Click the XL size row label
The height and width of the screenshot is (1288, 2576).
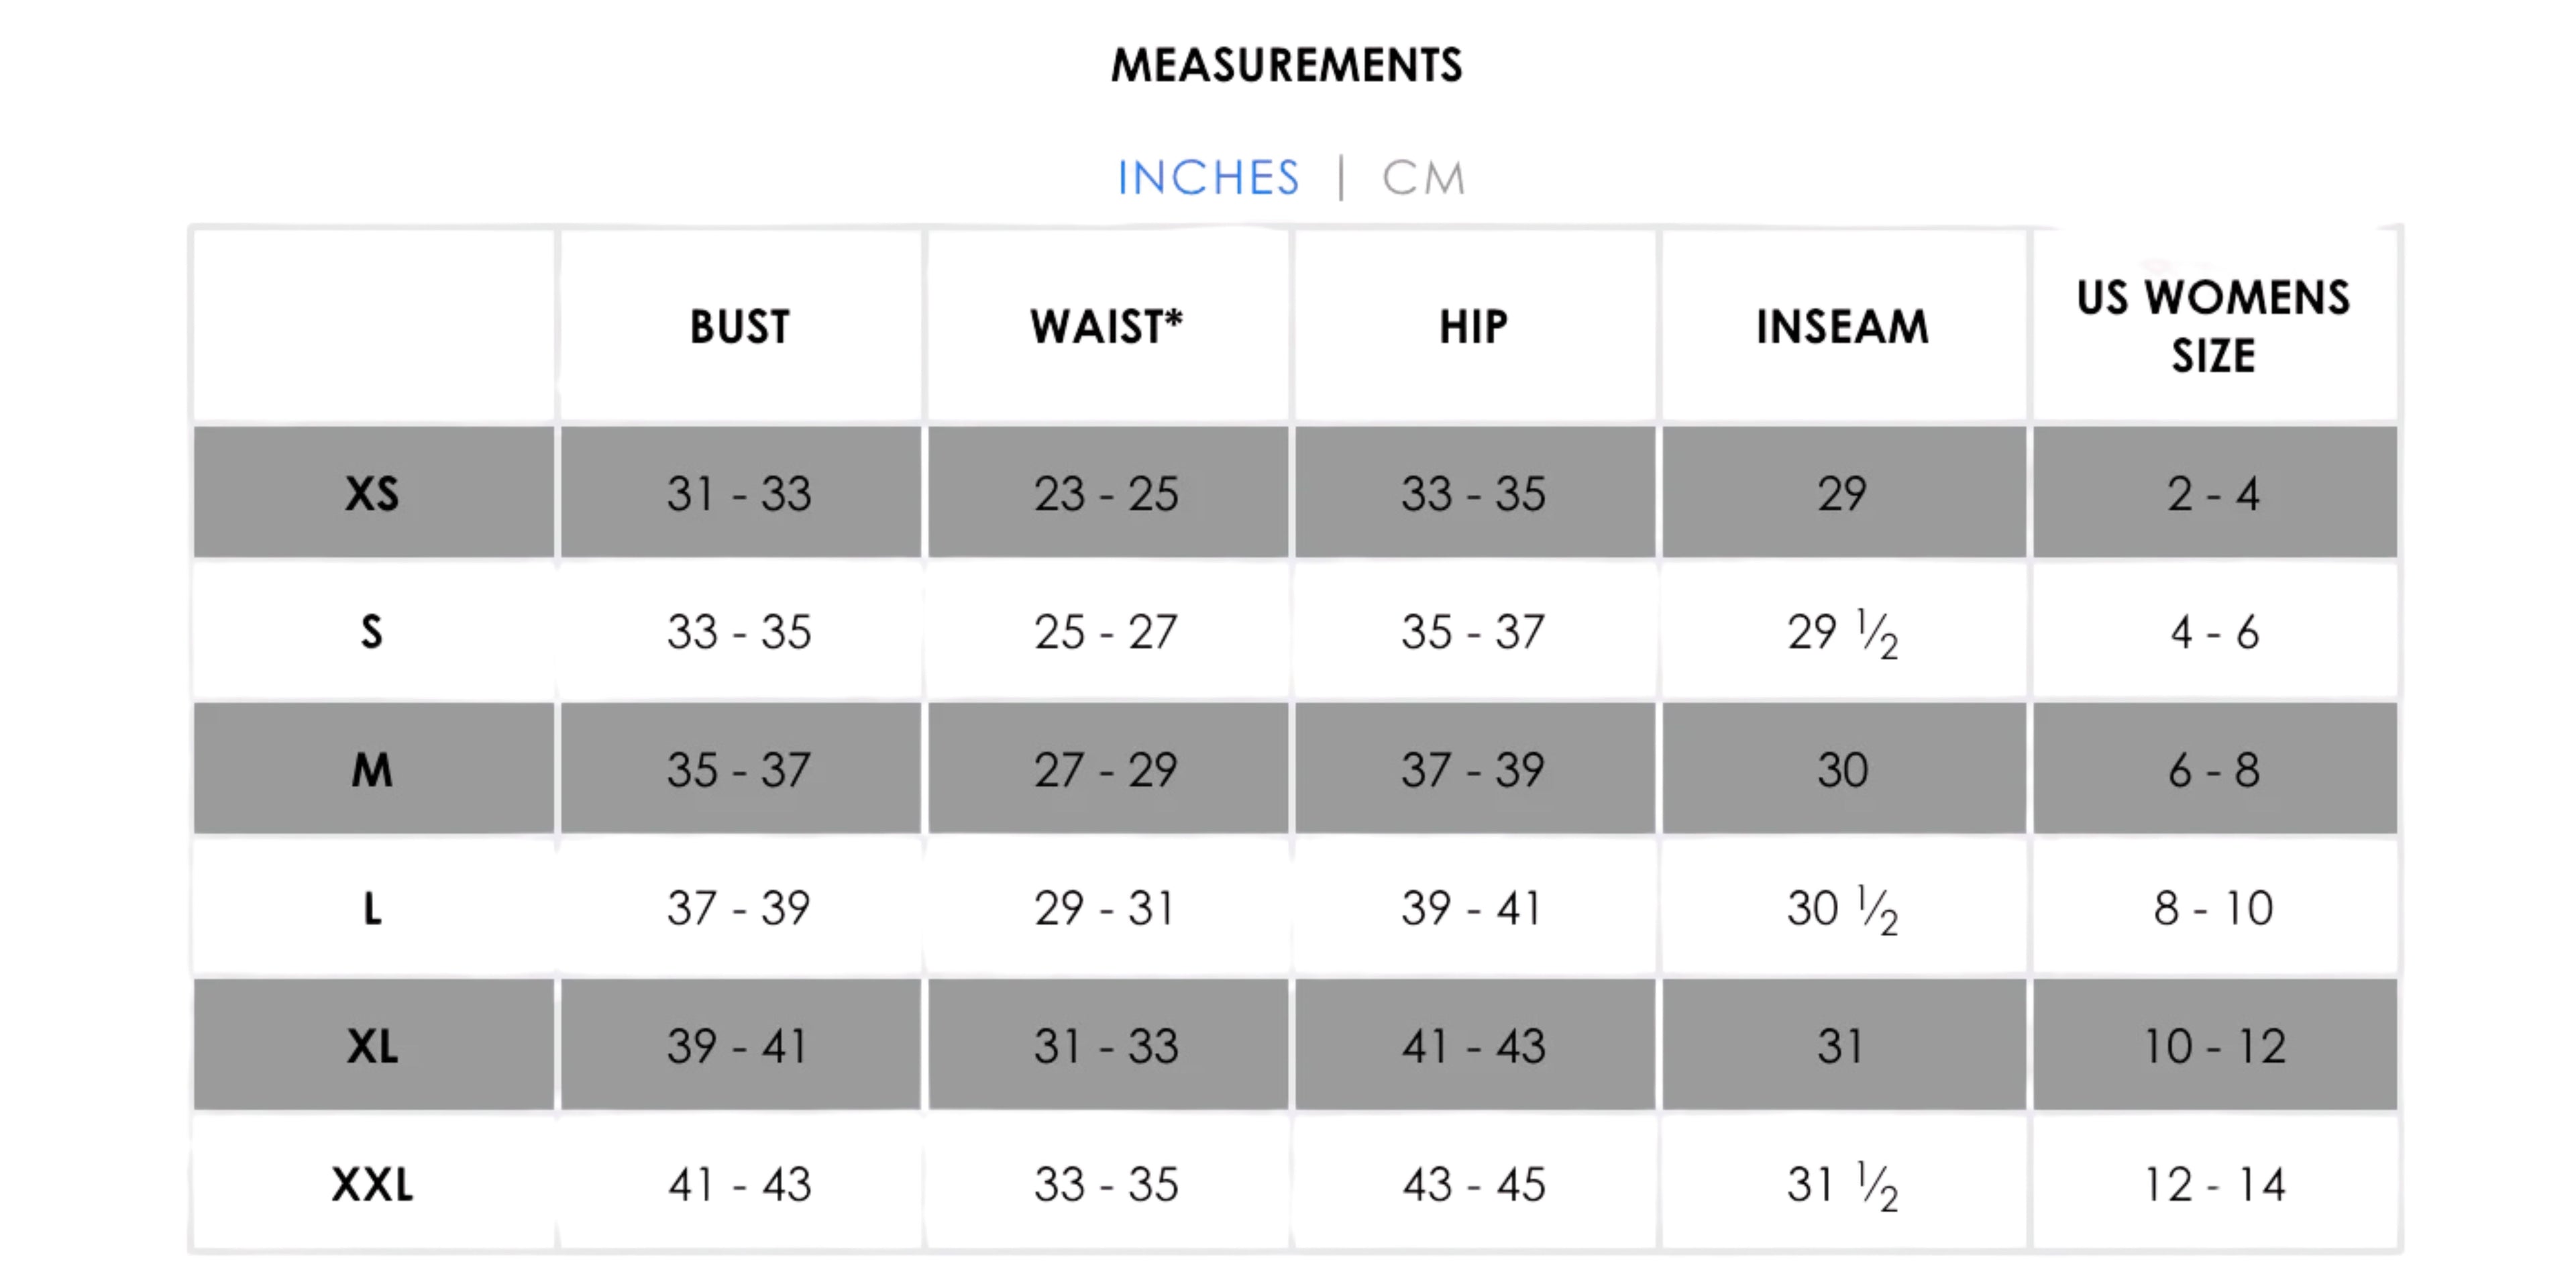[x=372, y=1047]
